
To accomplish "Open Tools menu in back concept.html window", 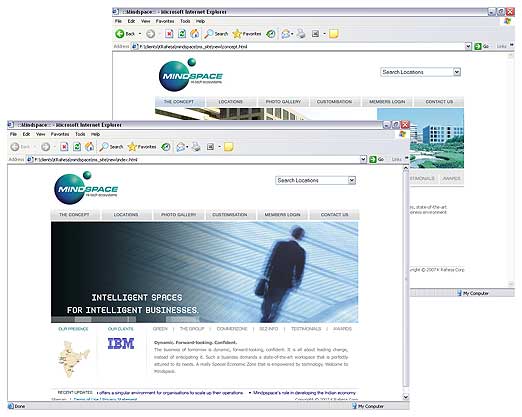I will pyautogui.click(x=185, y=21).
